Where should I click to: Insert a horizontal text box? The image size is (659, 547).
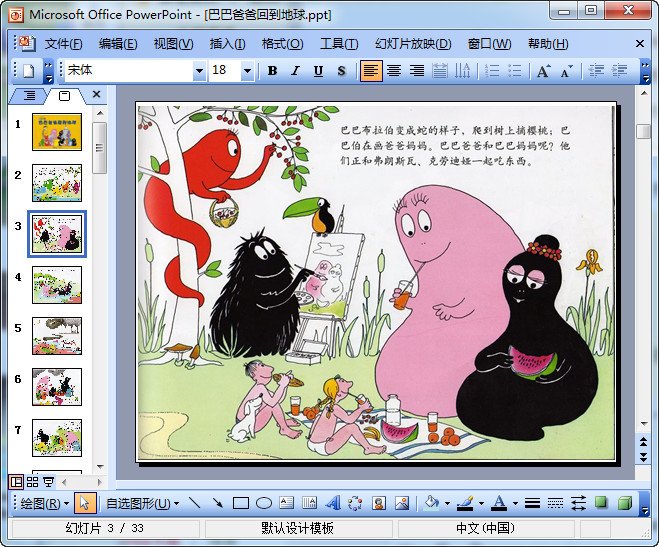287,502
